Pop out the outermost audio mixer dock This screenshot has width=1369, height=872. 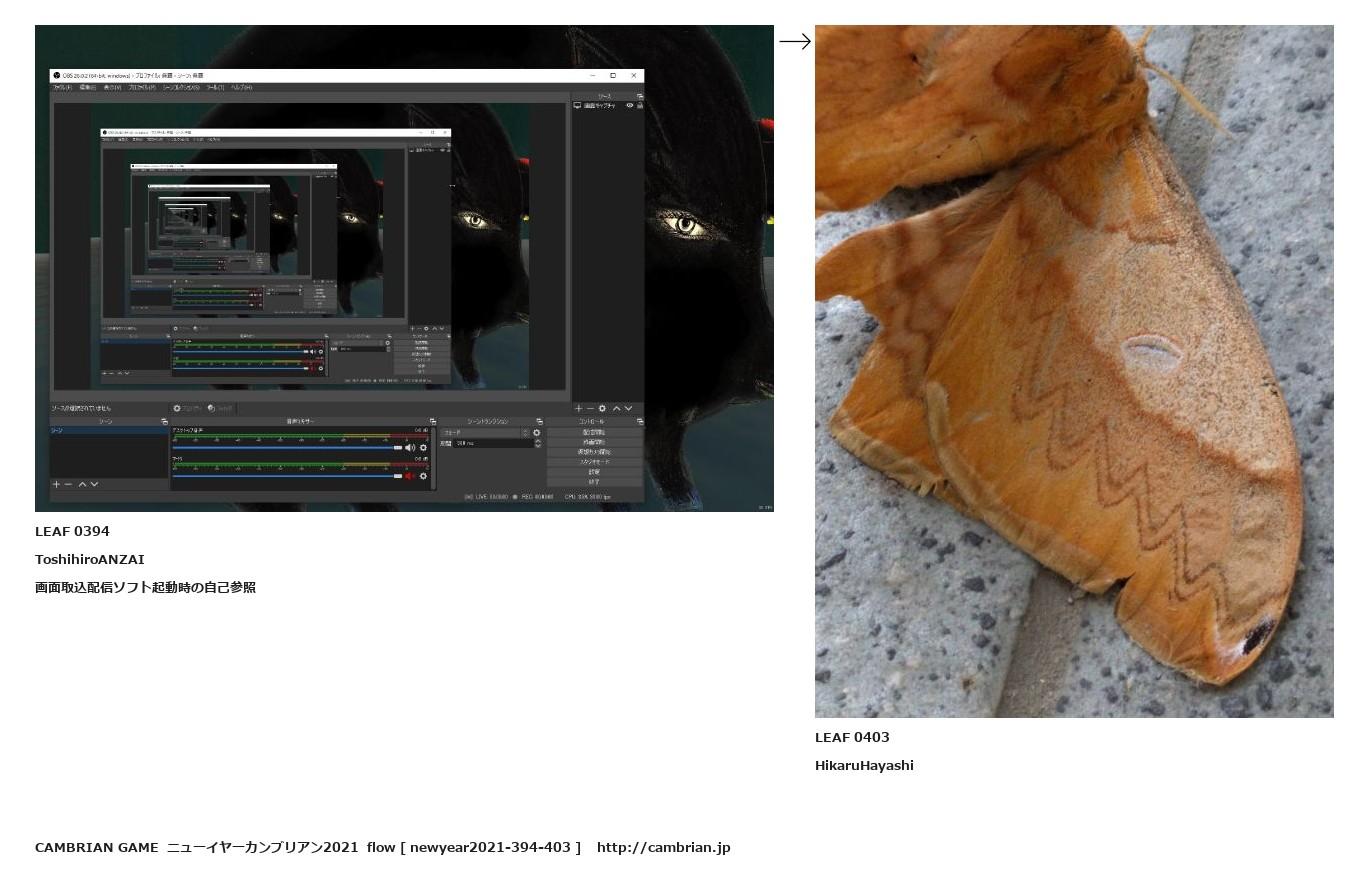pyautogui.click(x=432, y=422)
